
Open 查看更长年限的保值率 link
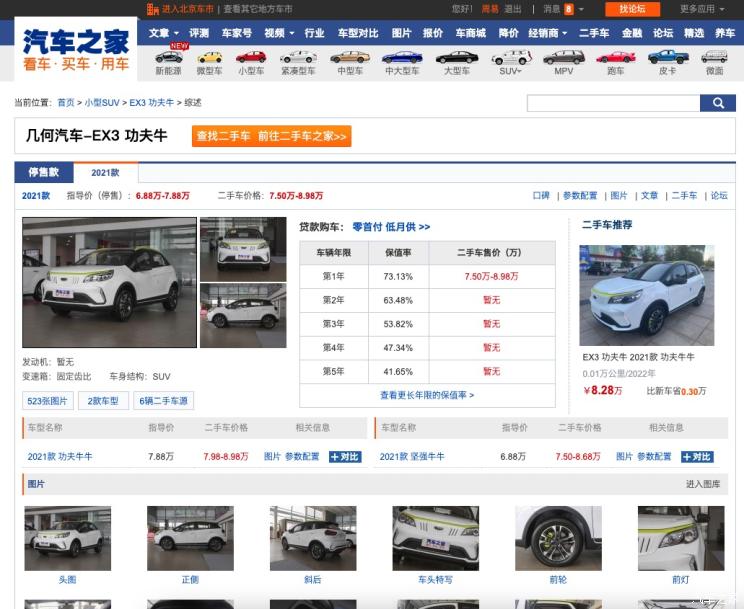[x=427, y=395]
